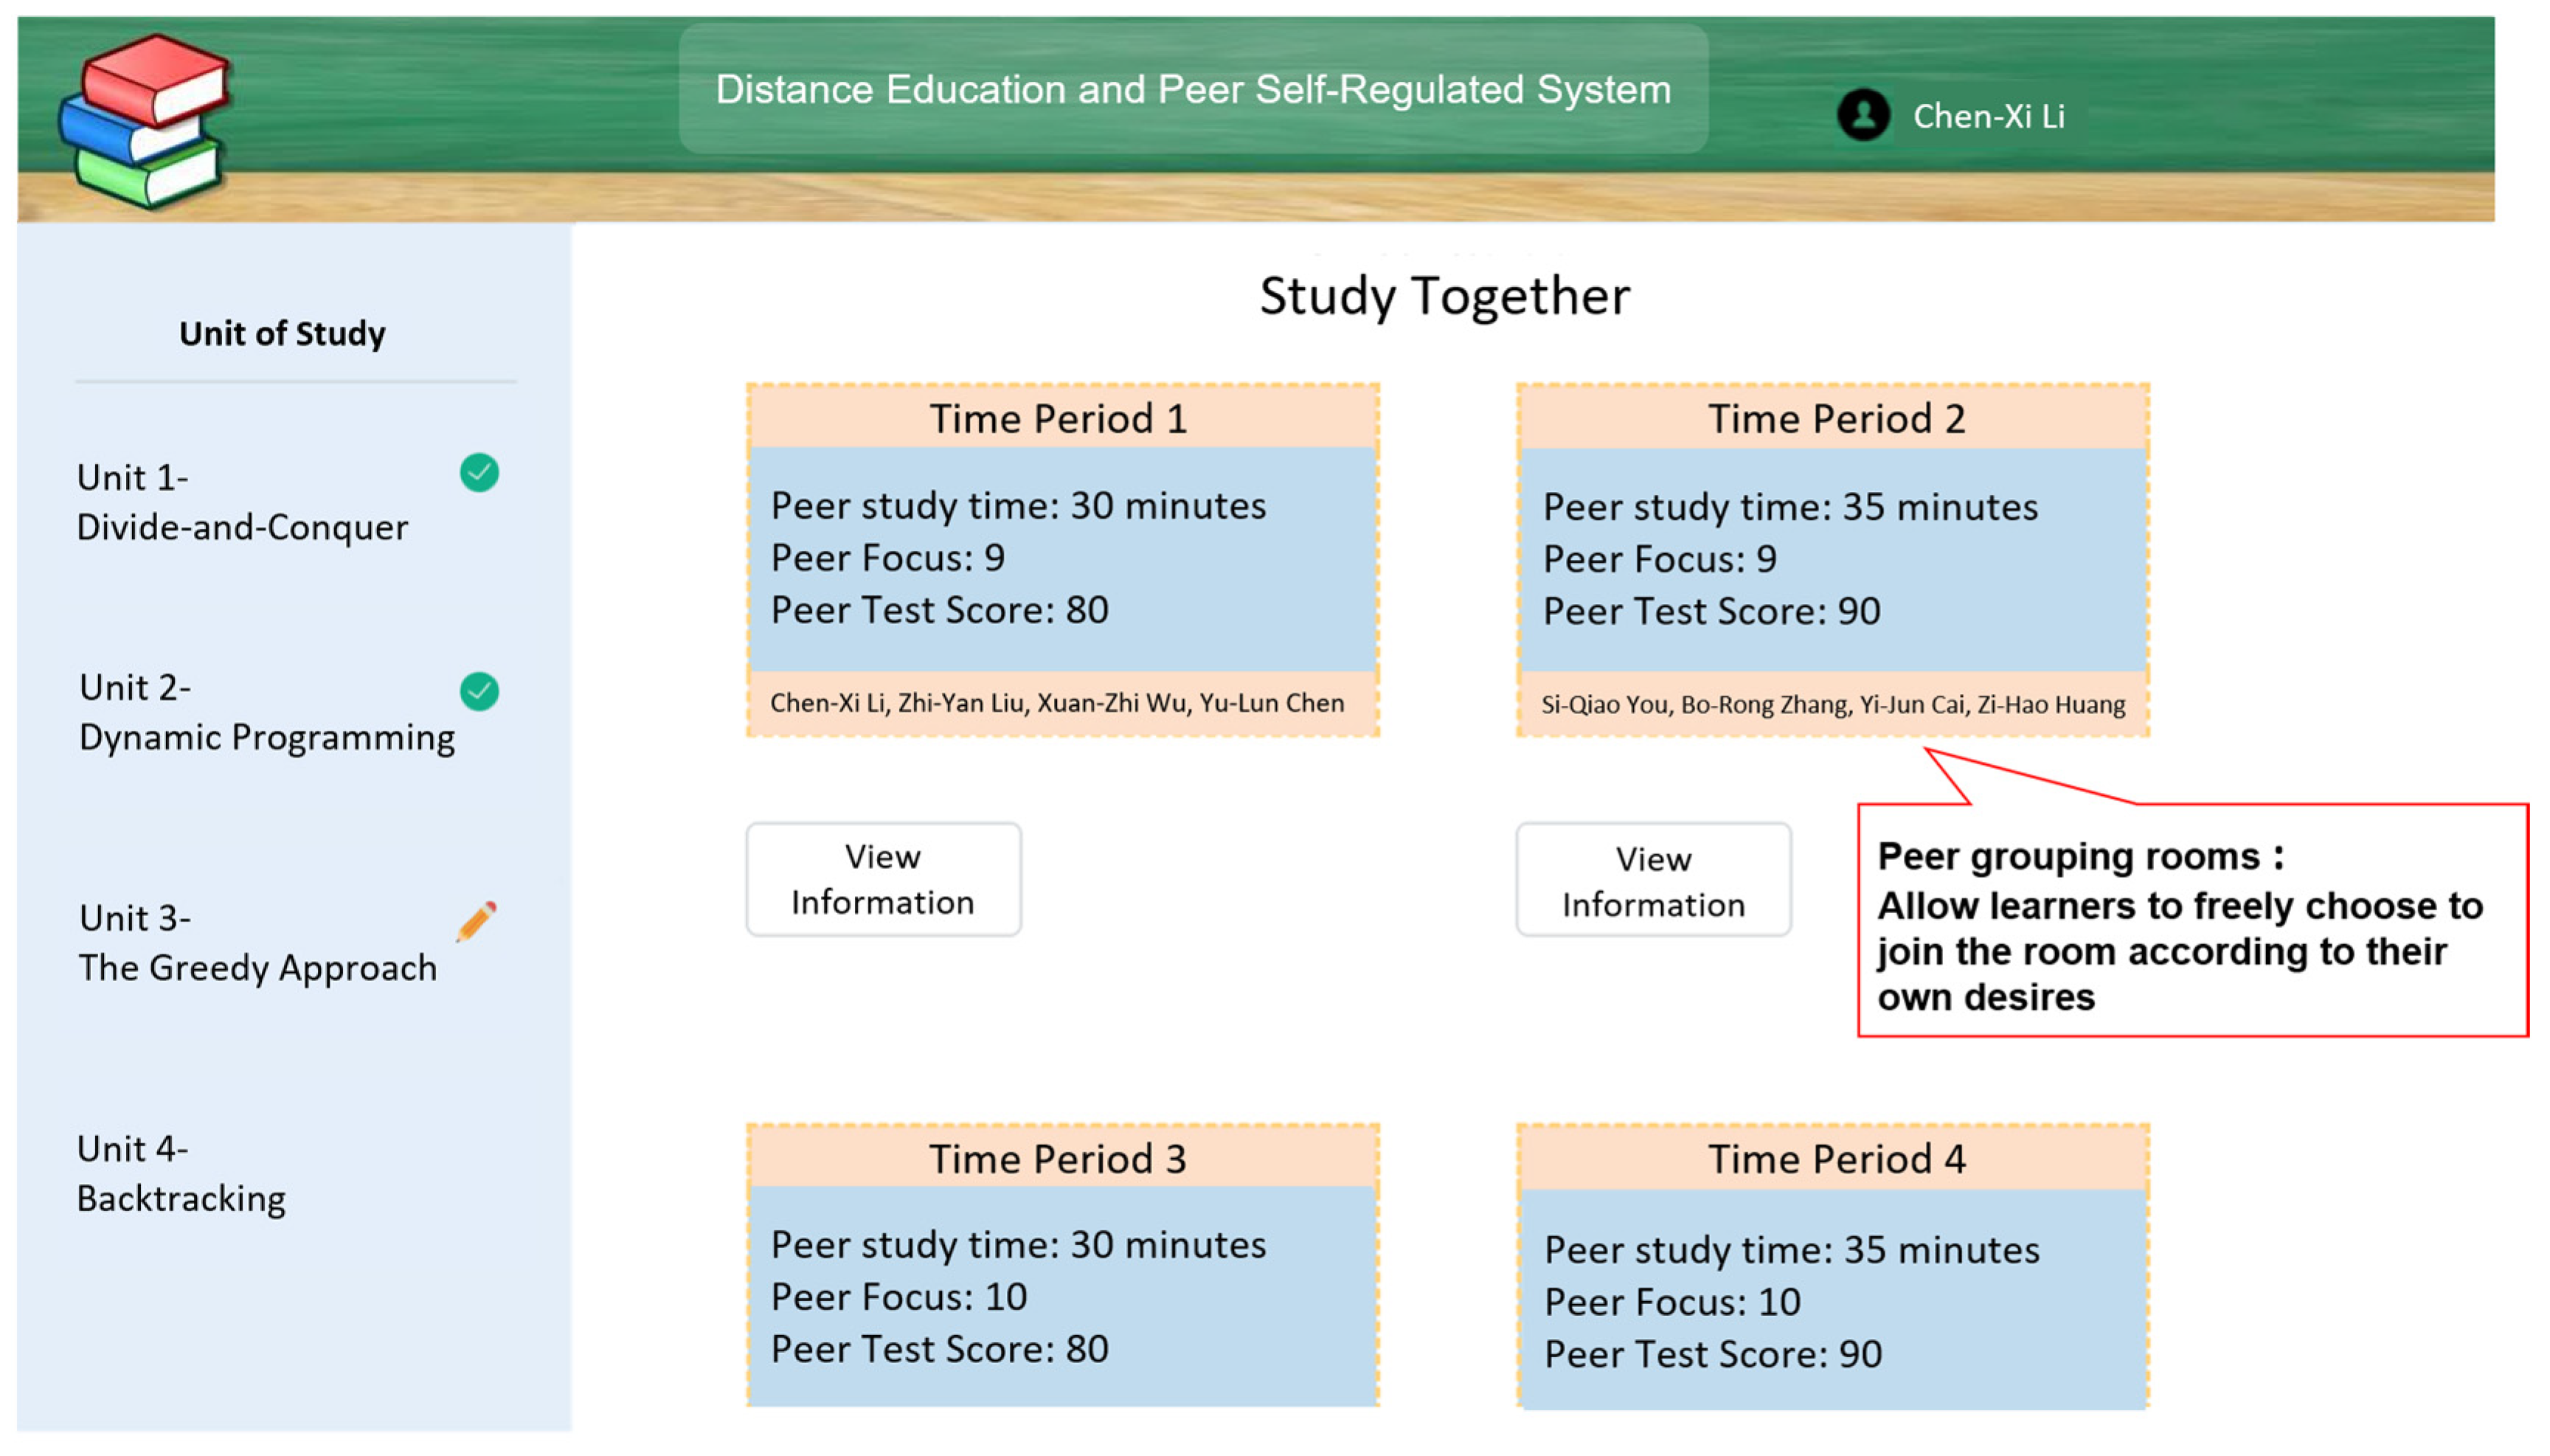Image resolution: width=2550 pixels, height=1456 pixels.
Task: Click the Distance Education system title banner
Action: click(x=1193, y=89)
